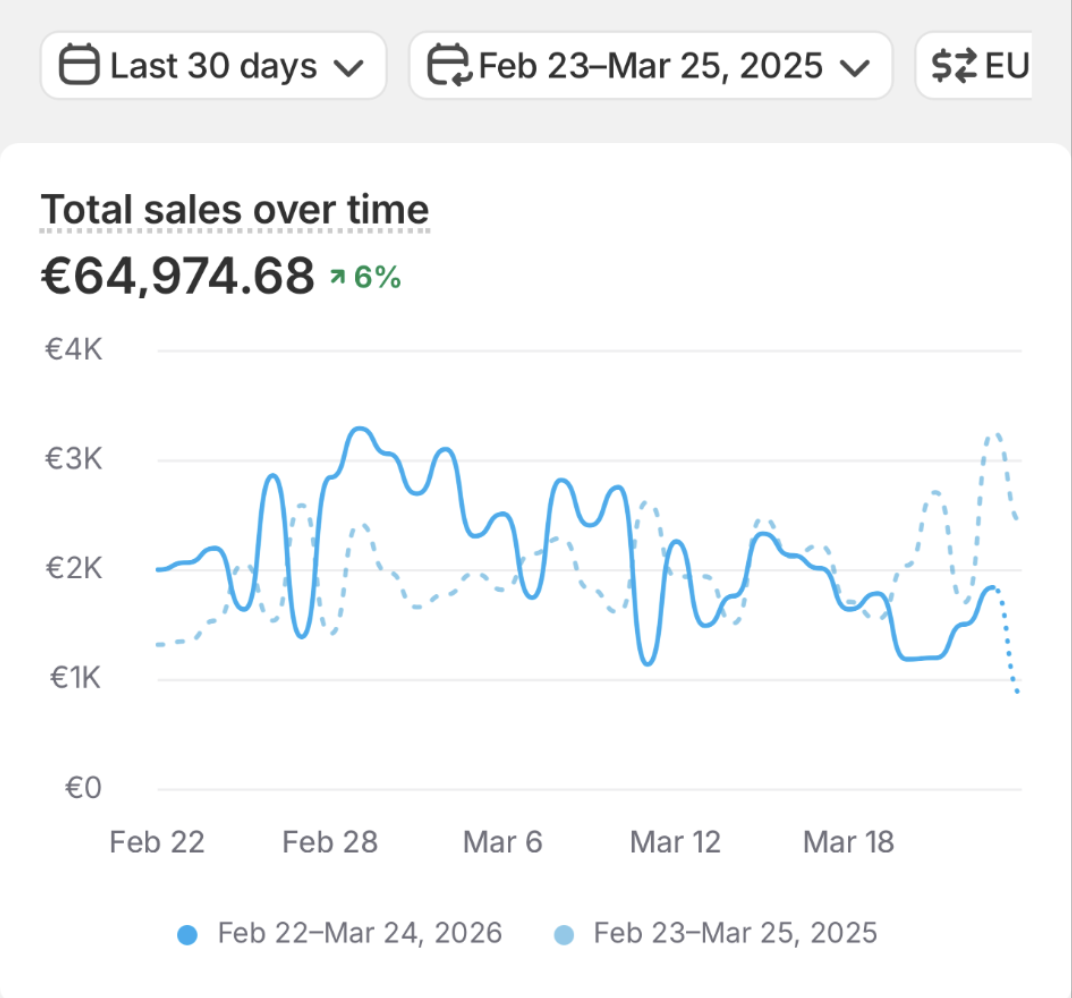
Task: Click the green upward arrow next to 6%
Action: pyautogui.click(x=337, y=278)
